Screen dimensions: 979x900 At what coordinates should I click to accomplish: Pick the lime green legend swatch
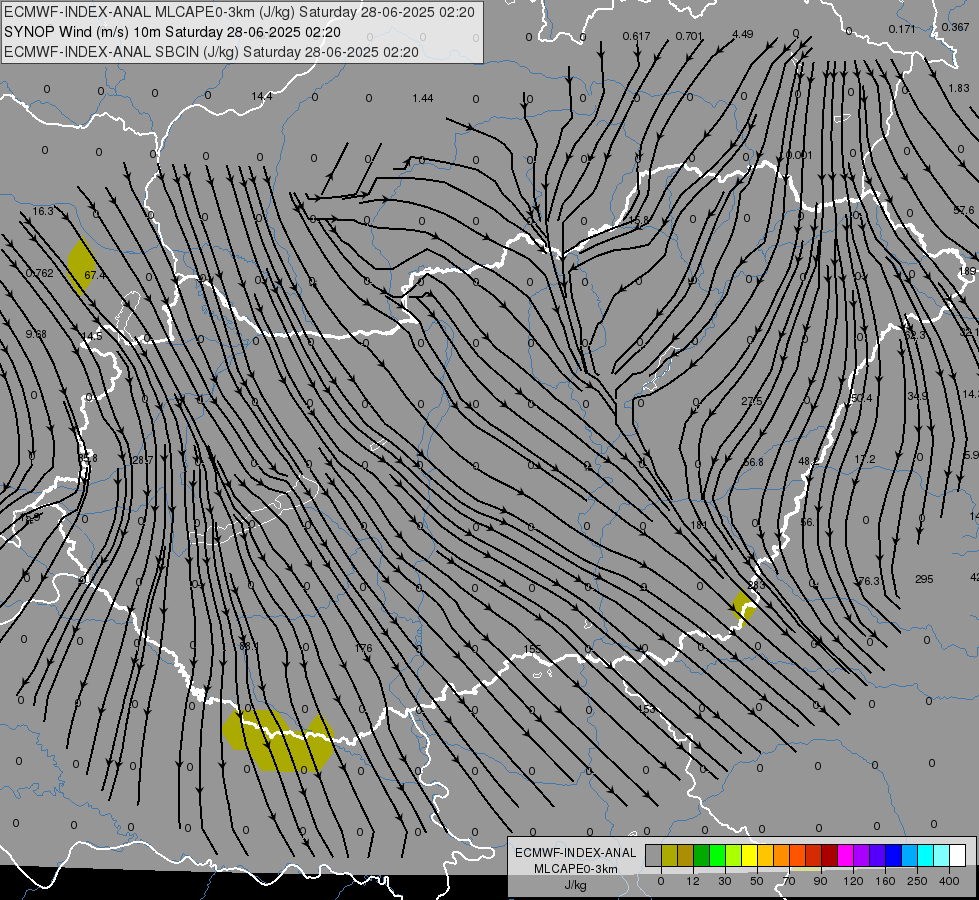[x=733, y=856]
